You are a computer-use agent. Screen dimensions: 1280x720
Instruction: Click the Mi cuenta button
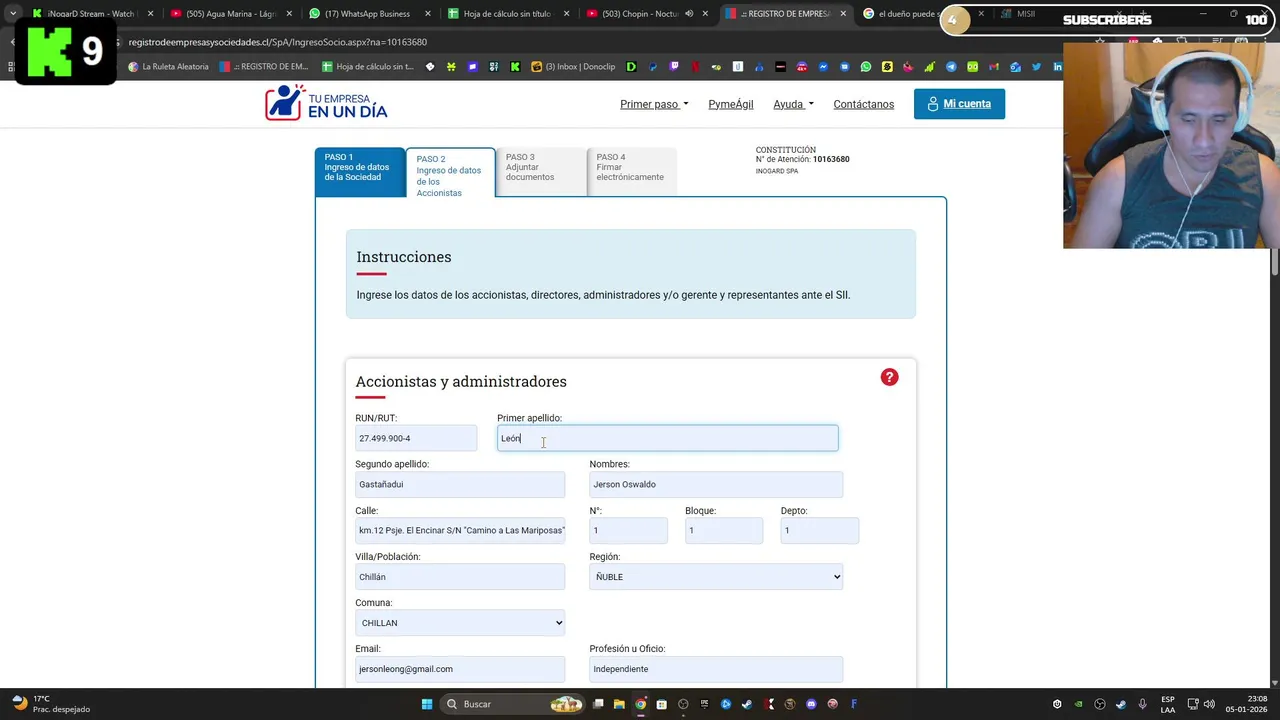pyautogui.click(x=959, y=104)
